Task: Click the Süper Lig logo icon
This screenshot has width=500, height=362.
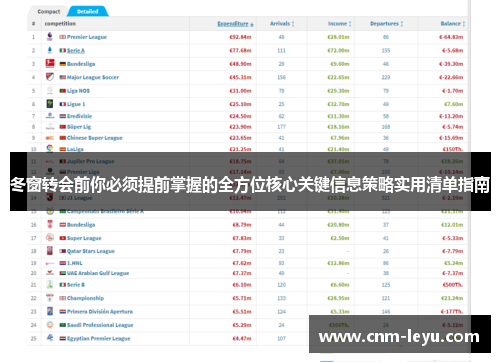Action: coord(50,127)
